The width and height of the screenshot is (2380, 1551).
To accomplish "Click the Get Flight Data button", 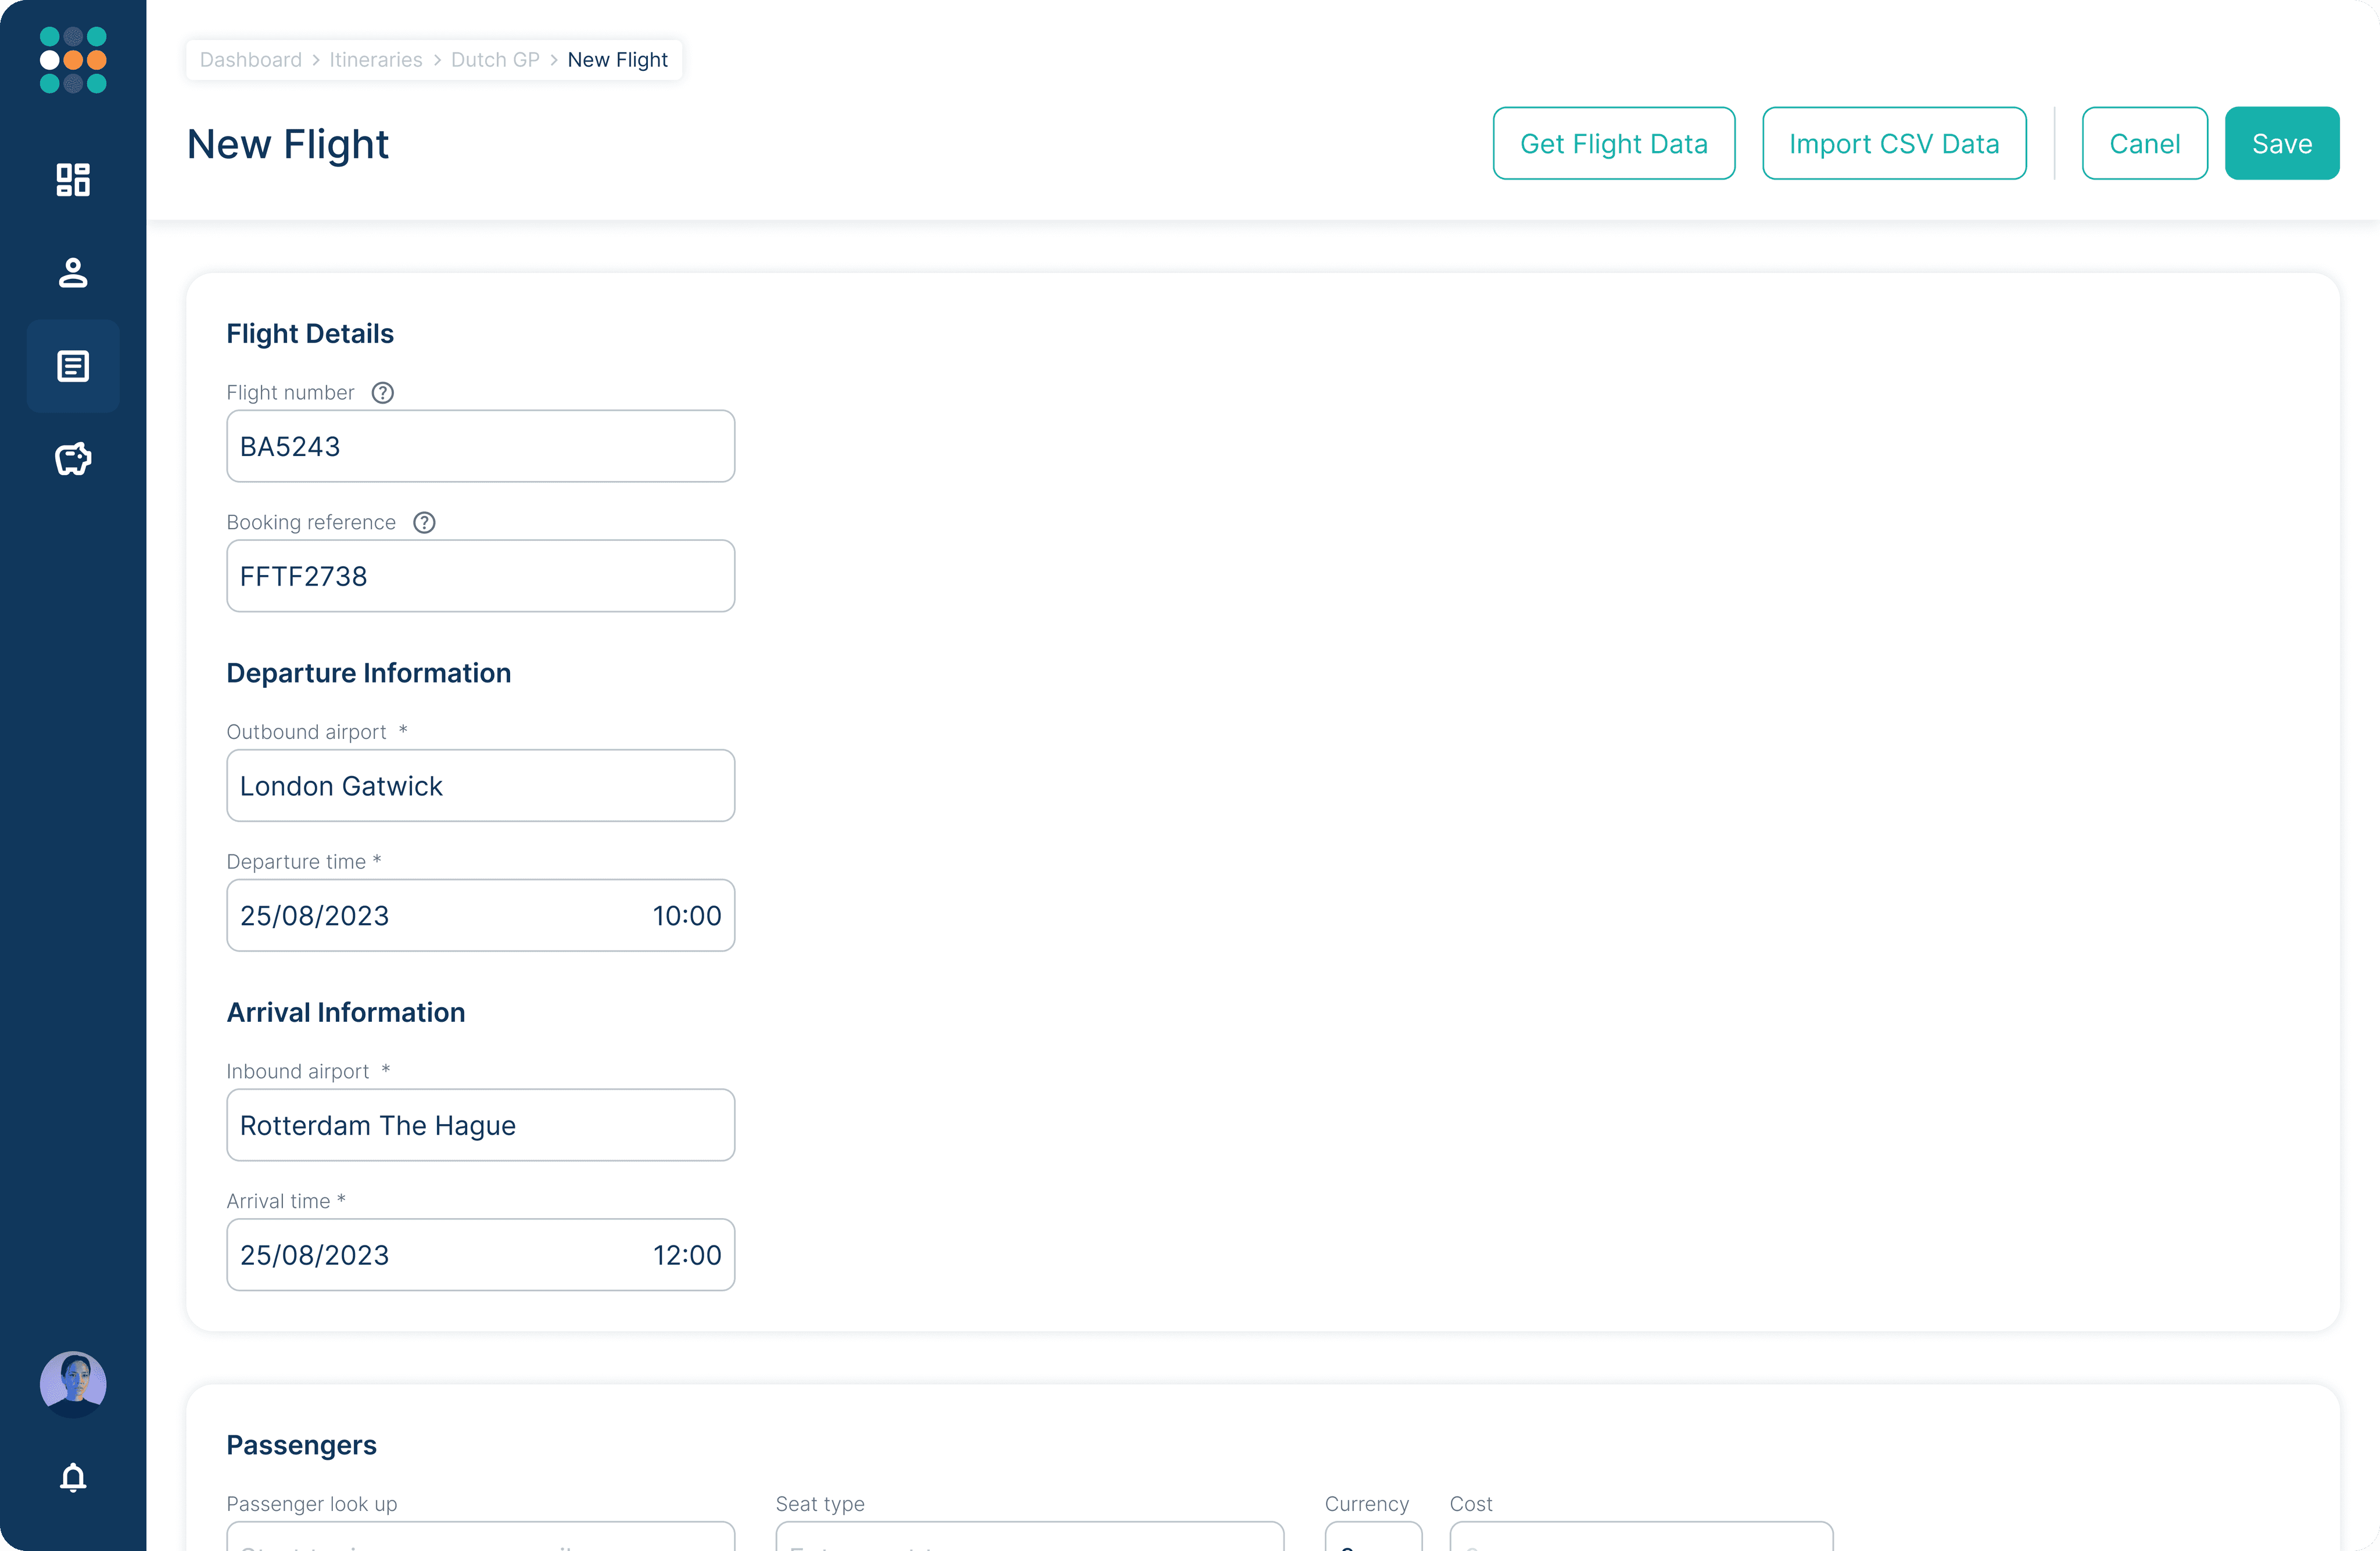I will (x=1613, y=143).
